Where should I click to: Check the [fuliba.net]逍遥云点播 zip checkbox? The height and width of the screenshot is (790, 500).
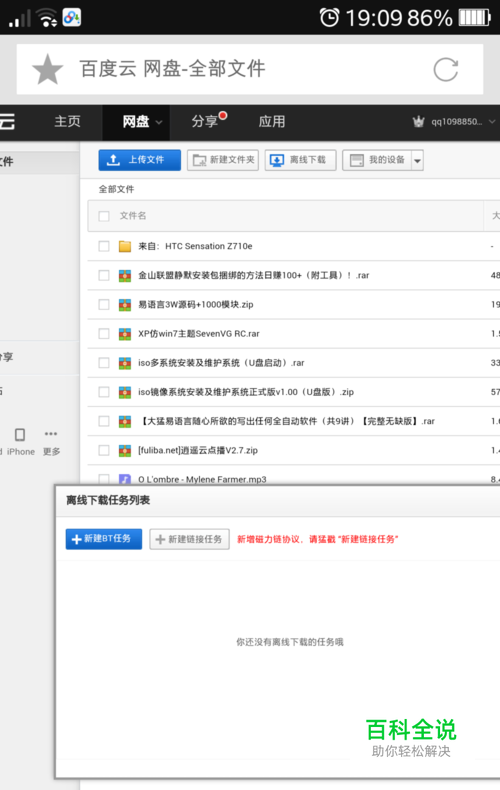[x=104, y=450]
